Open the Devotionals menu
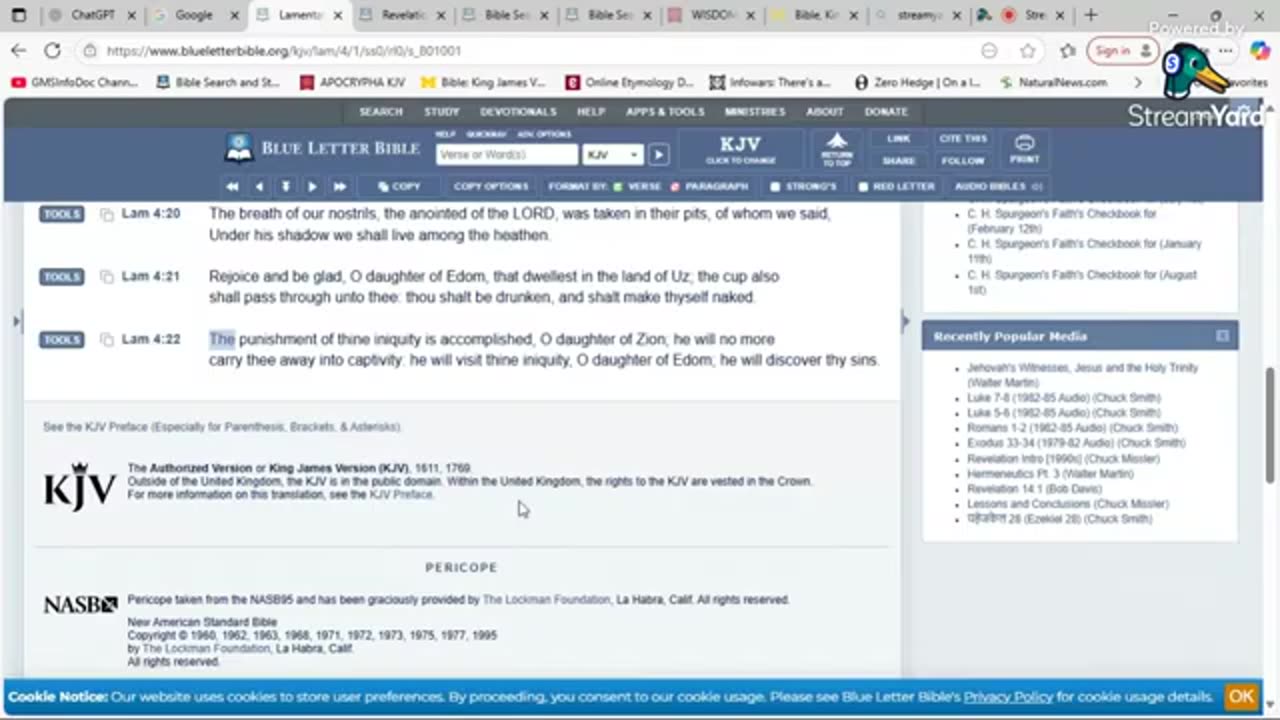Viewport: 1280px width, 720px height. (x=518, y=112)
